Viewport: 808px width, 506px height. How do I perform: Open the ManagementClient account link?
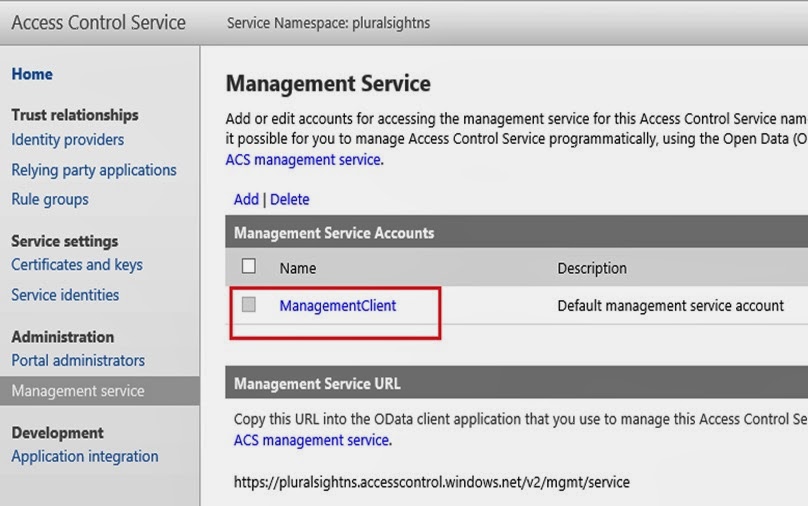(337, 306)
